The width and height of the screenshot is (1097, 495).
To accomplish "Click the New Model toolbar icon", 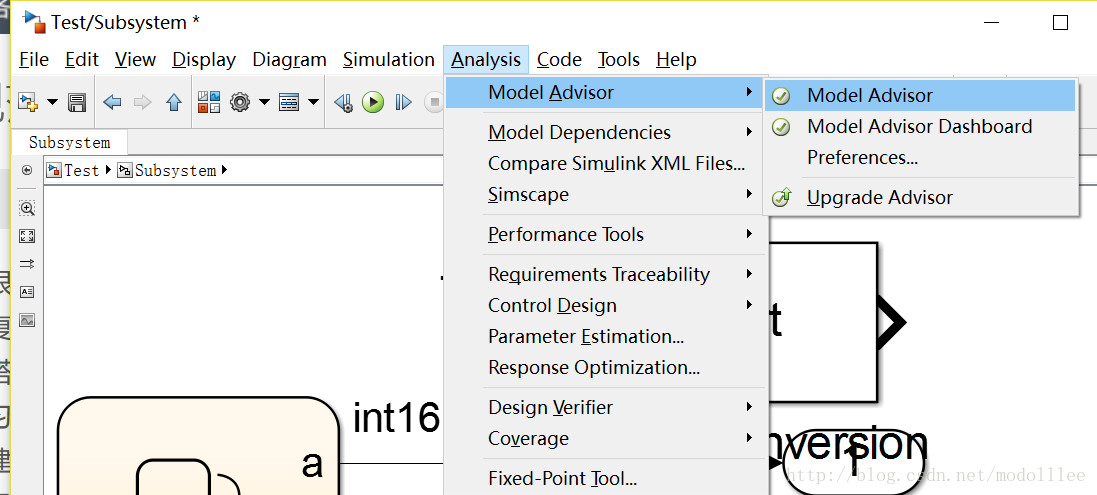I will [x=27, y=102].
